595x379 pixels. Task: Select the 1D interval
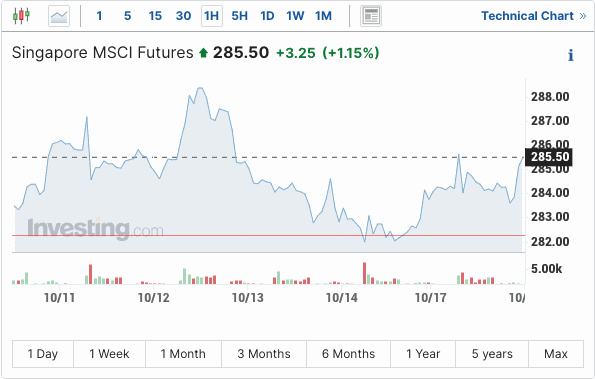tap(267, 16)
